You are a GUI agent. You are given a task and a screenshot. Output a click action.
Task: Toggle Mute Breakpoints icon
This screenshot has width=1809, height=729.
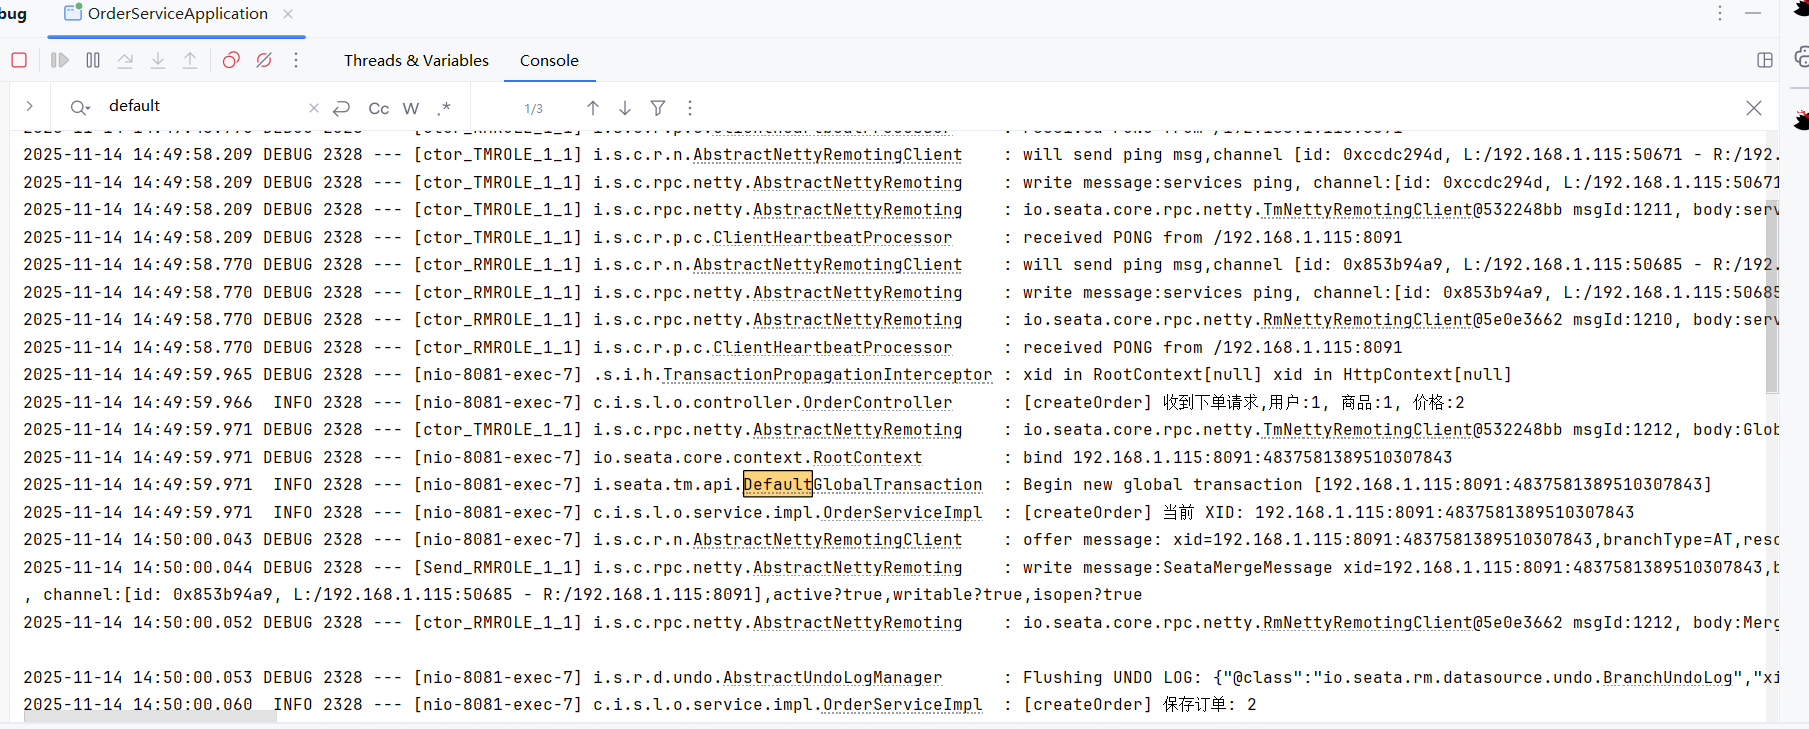264,60
